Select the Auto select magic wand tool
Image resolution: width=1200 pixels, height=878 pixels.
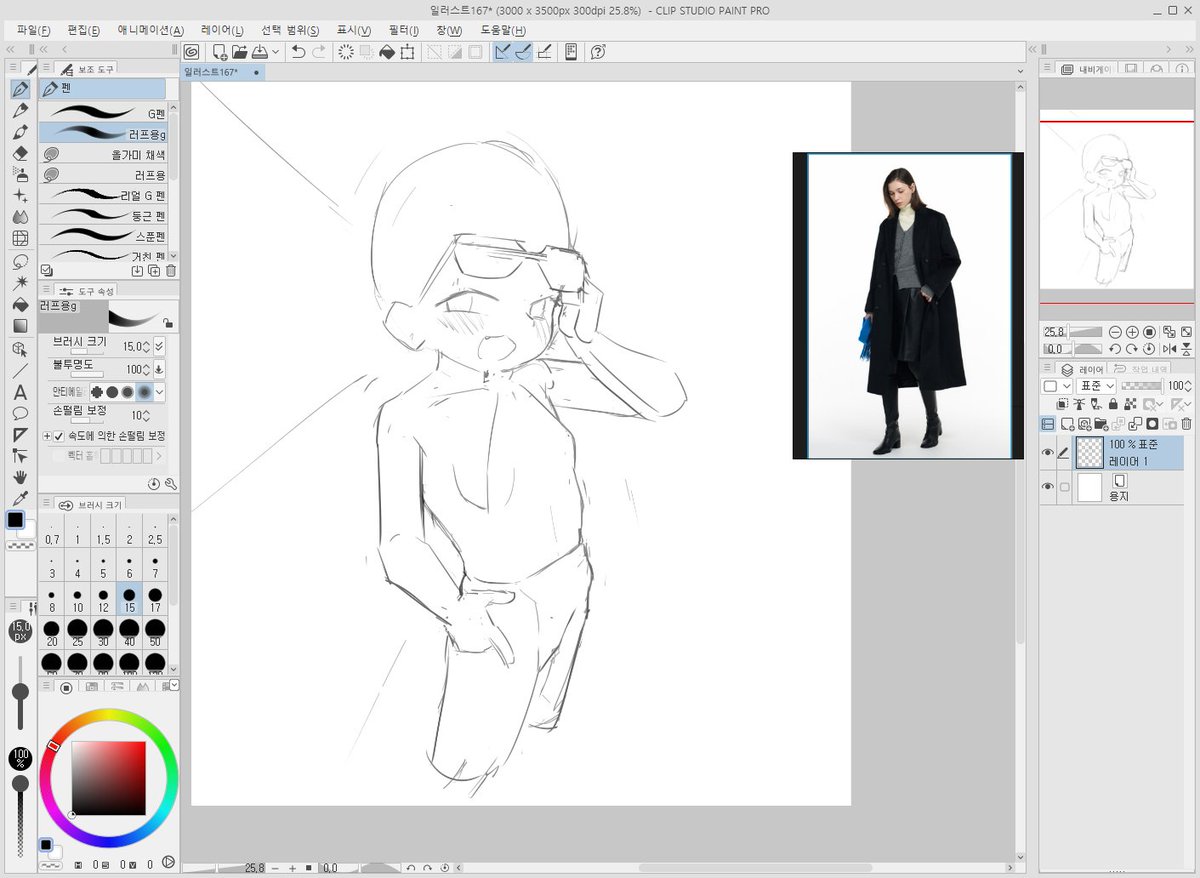(x=20, y=283)
